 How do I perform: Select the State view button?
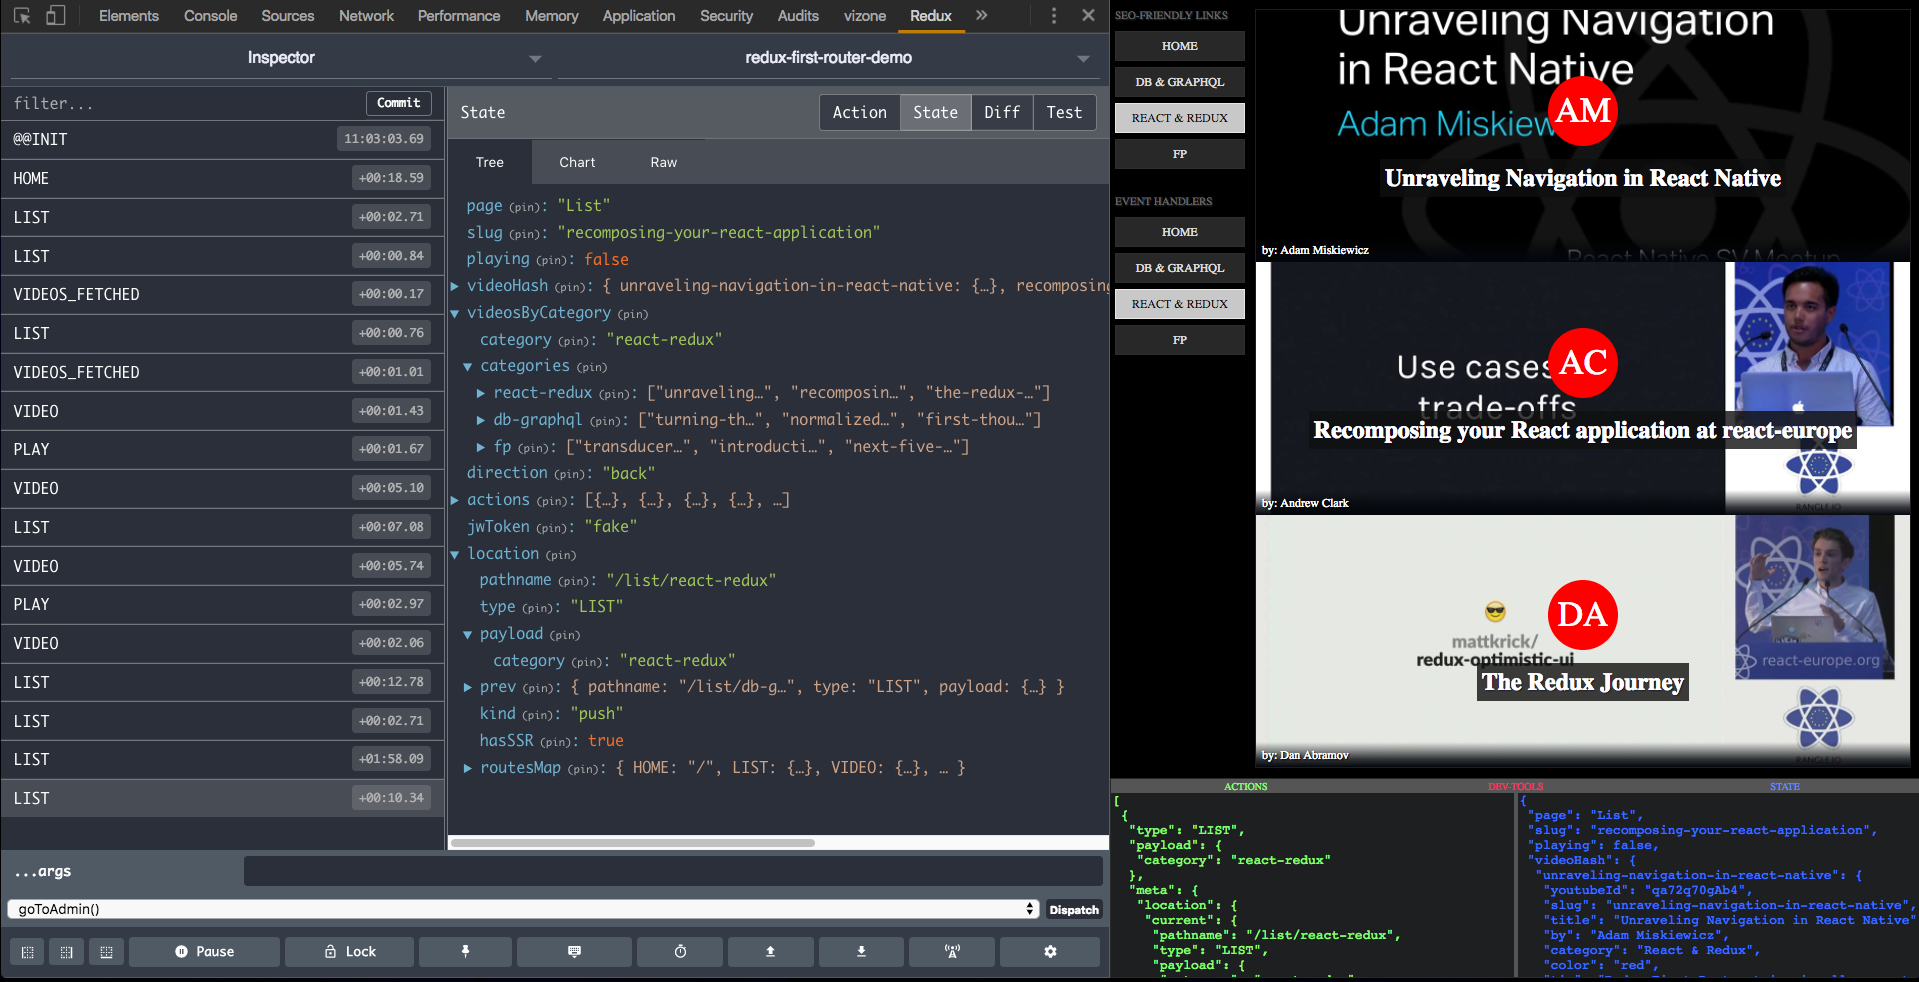935,113
